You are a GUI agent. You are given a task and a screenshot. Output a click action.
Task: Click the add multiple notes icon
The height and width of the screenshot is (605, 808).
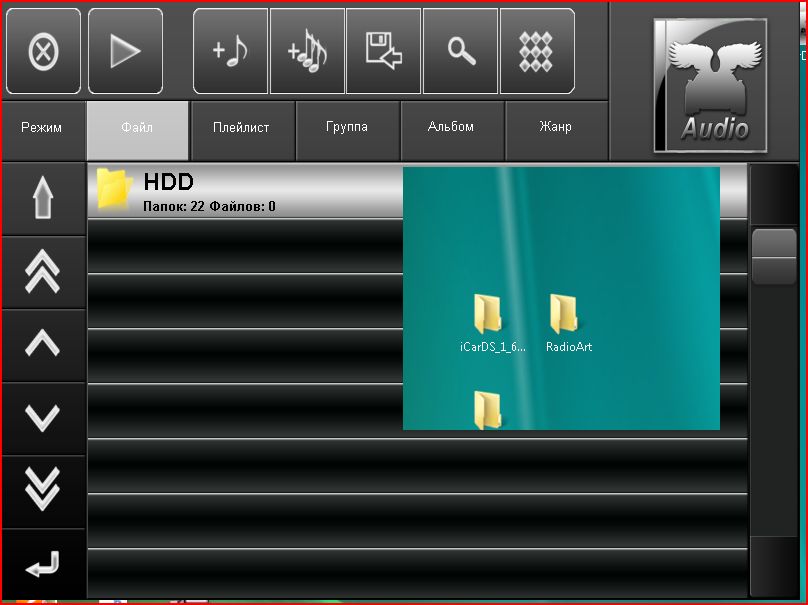point(307,51)
